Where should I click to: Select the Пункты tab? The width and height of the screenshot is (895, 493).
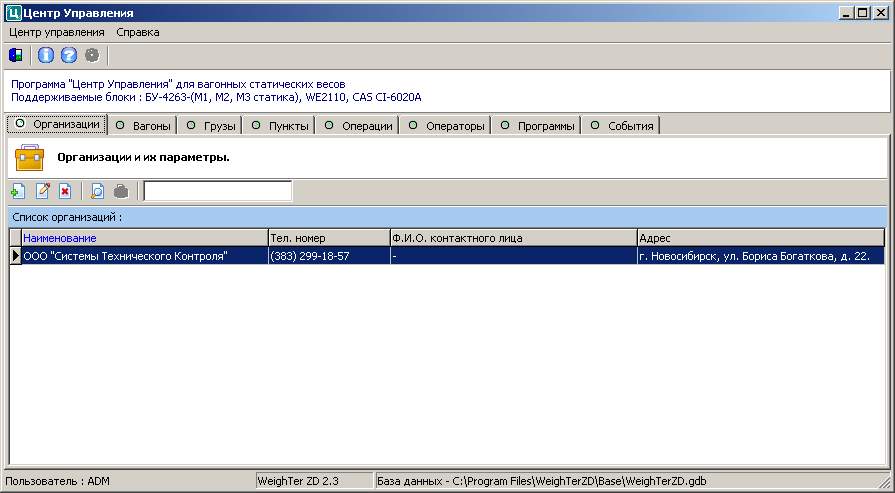point(280,126)
